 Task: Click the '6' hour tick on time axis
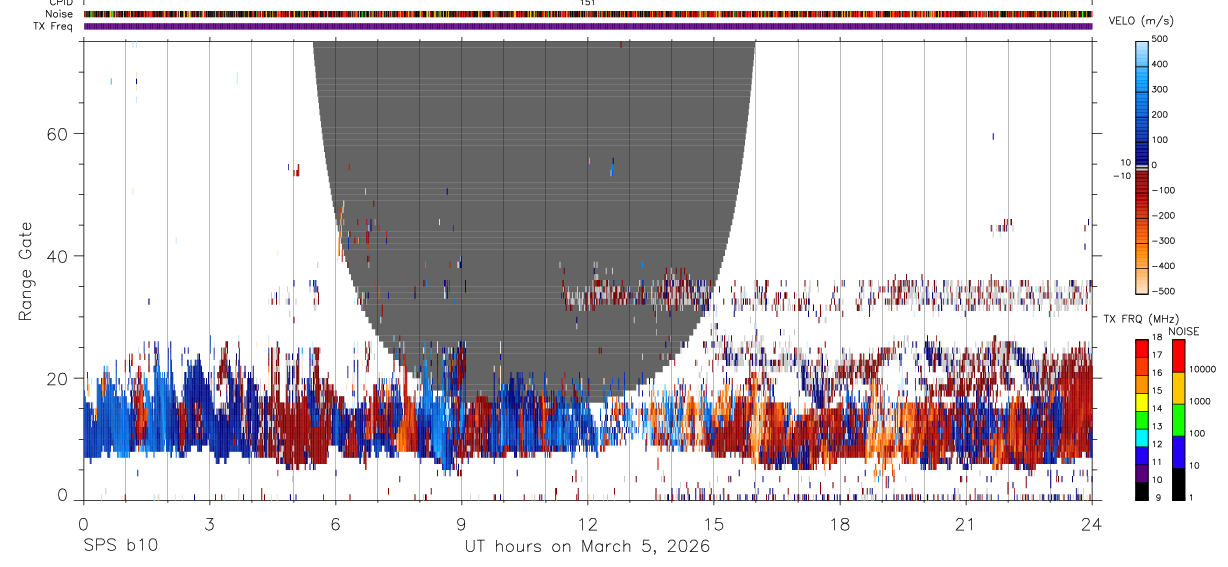(335, 524)
